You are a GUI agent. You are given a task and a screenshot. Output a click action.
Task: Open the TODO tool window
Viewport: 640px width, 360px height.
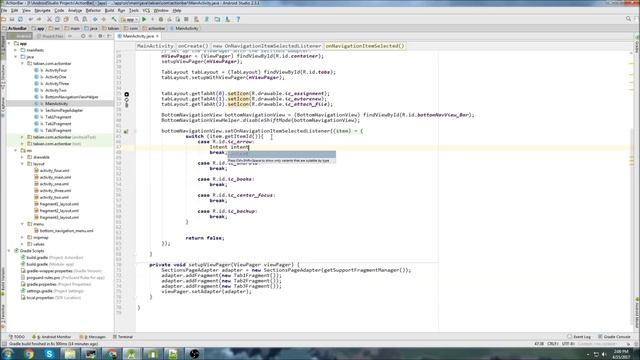[17, 337]
